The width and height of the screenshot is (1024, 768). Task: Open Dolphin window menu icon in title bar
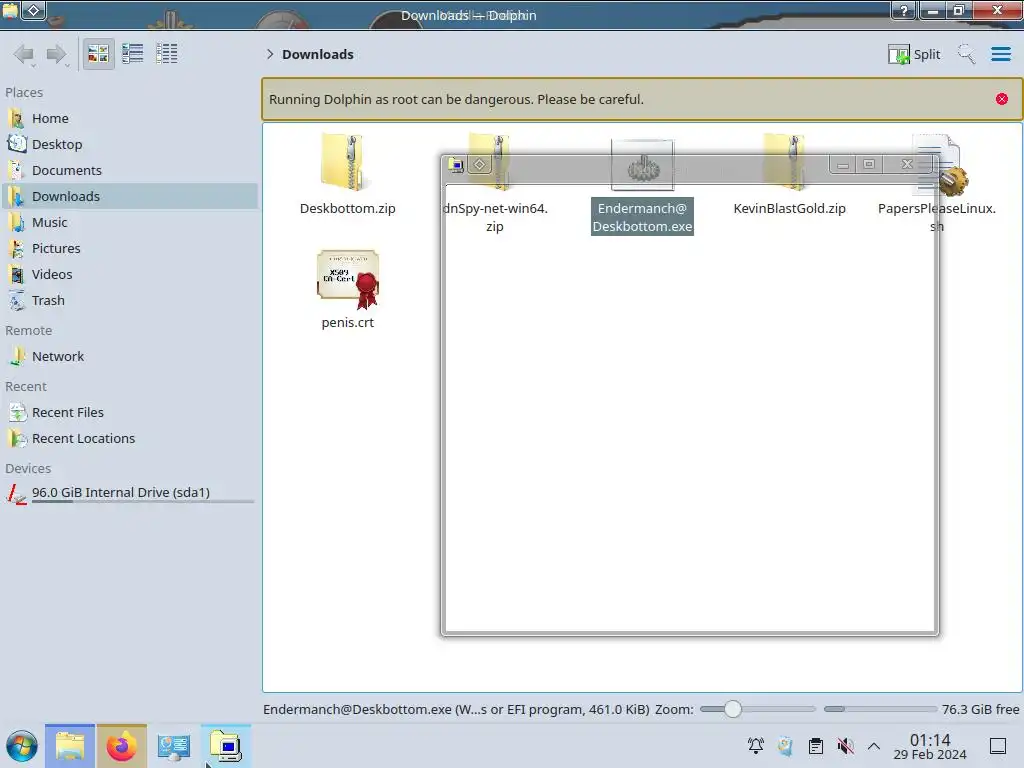10,10
